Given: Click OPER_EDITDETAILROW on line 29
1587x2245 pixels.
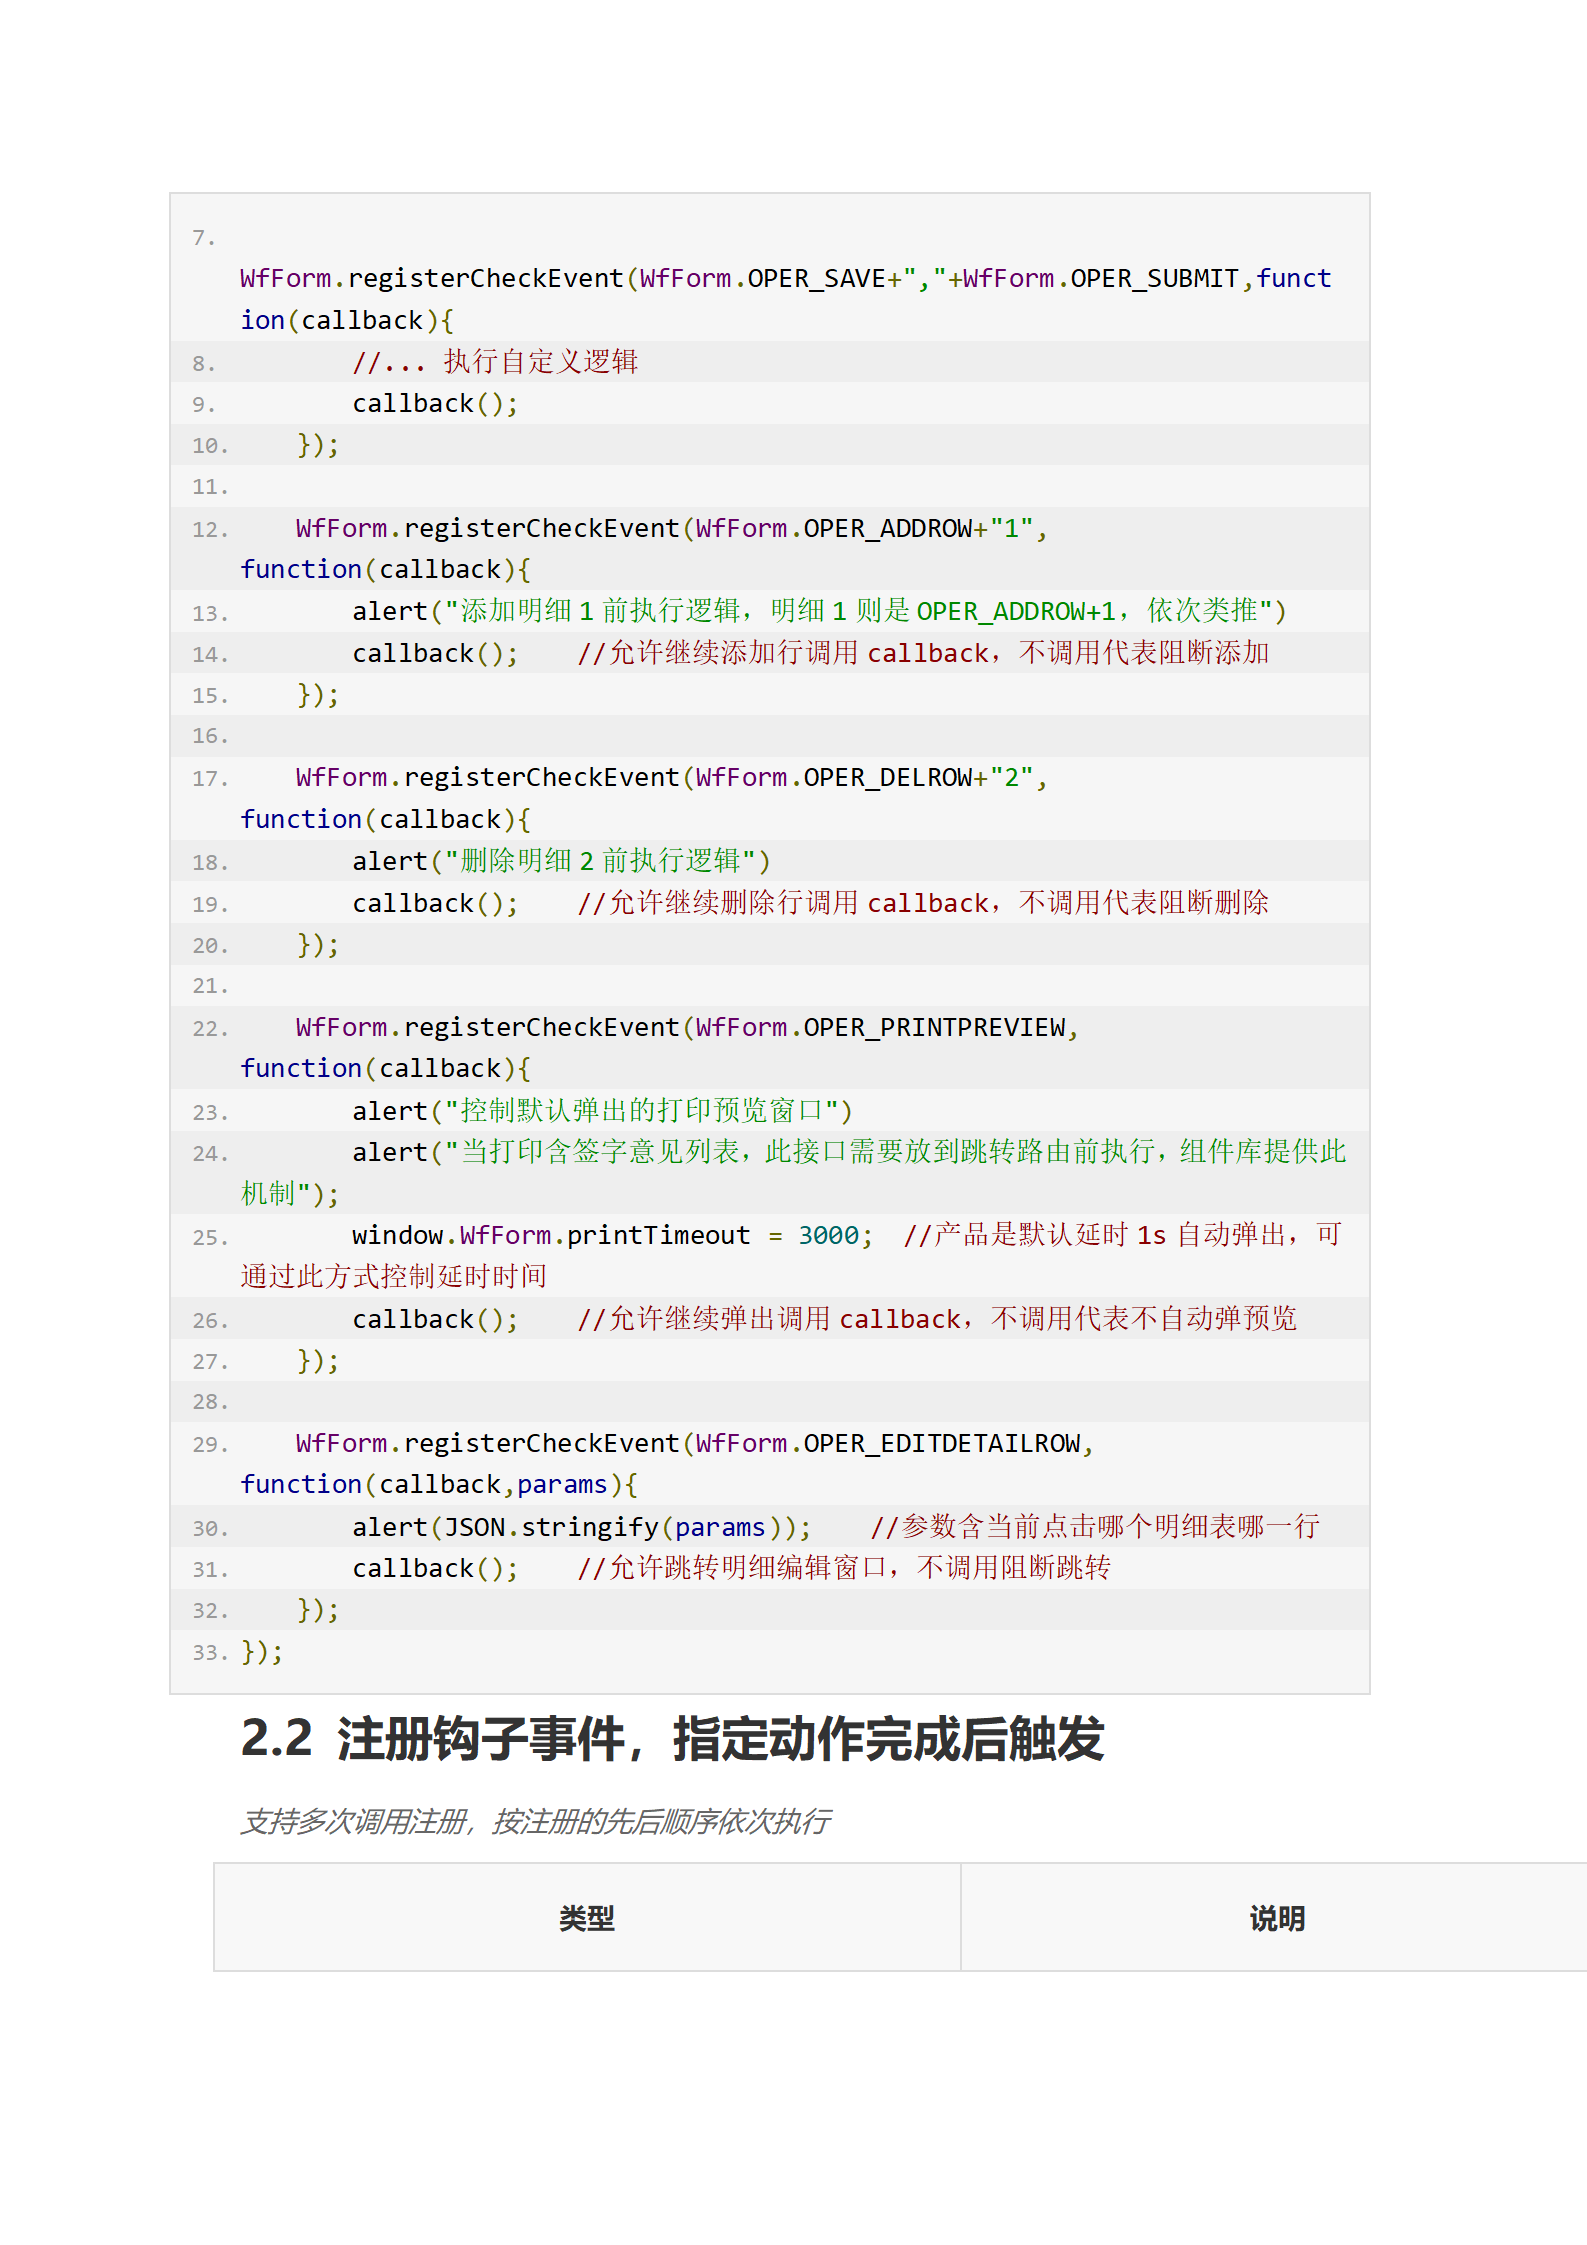Looking at the screenshot, I should pyautogui.click(x=941, y=1444).
